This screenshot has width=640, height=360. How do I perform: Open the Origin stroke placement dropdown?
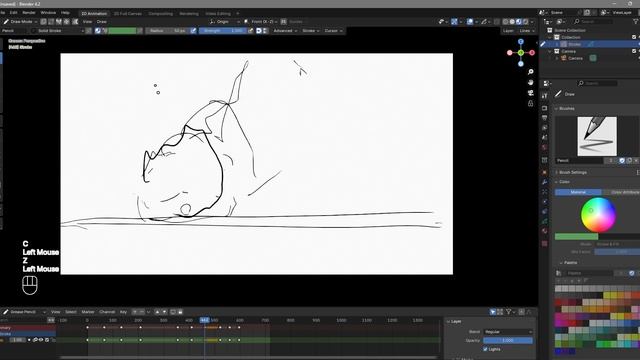point(225,22)
